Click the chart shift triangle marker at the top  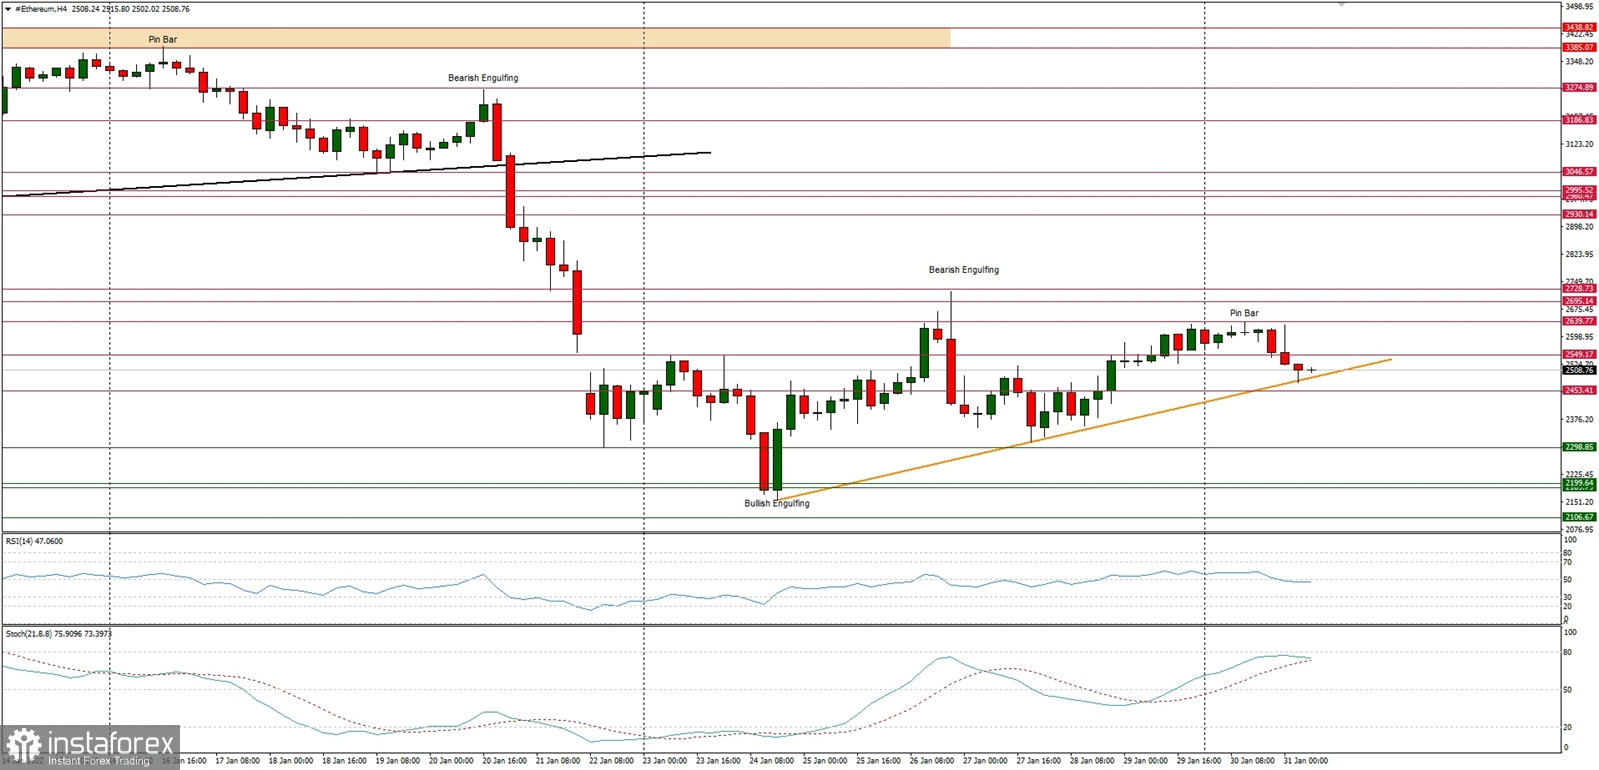tap(1342, 5)
